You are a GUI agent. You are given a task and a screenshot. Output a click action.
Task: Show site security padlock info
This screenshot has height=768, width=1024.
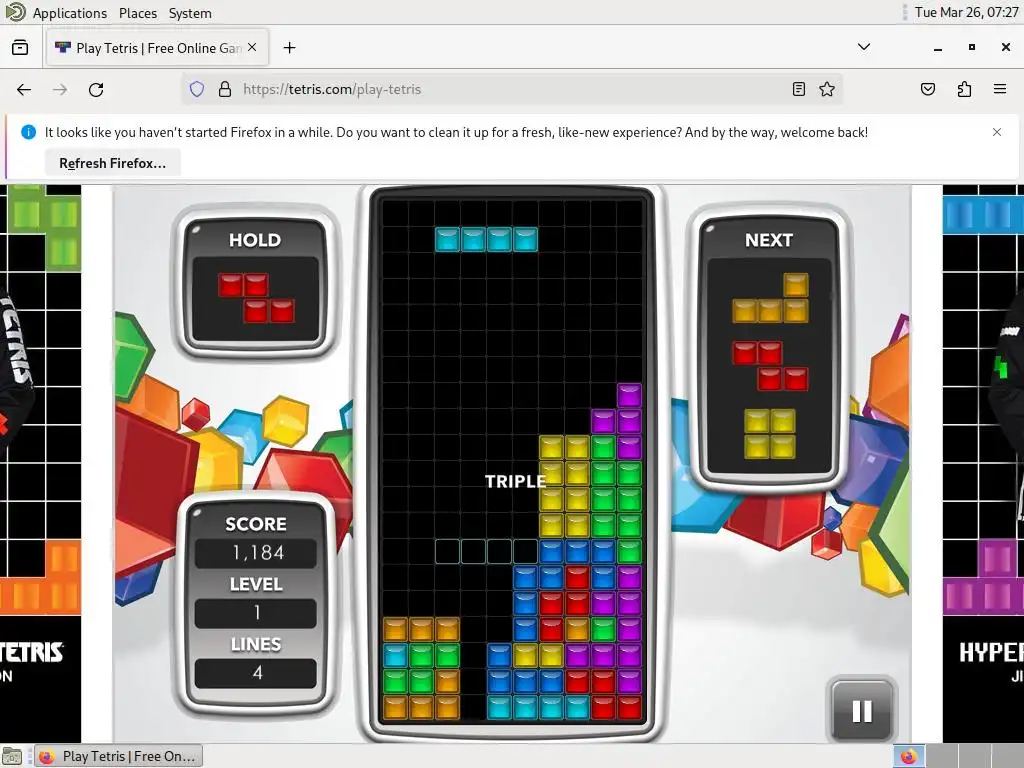click(225, 89)
